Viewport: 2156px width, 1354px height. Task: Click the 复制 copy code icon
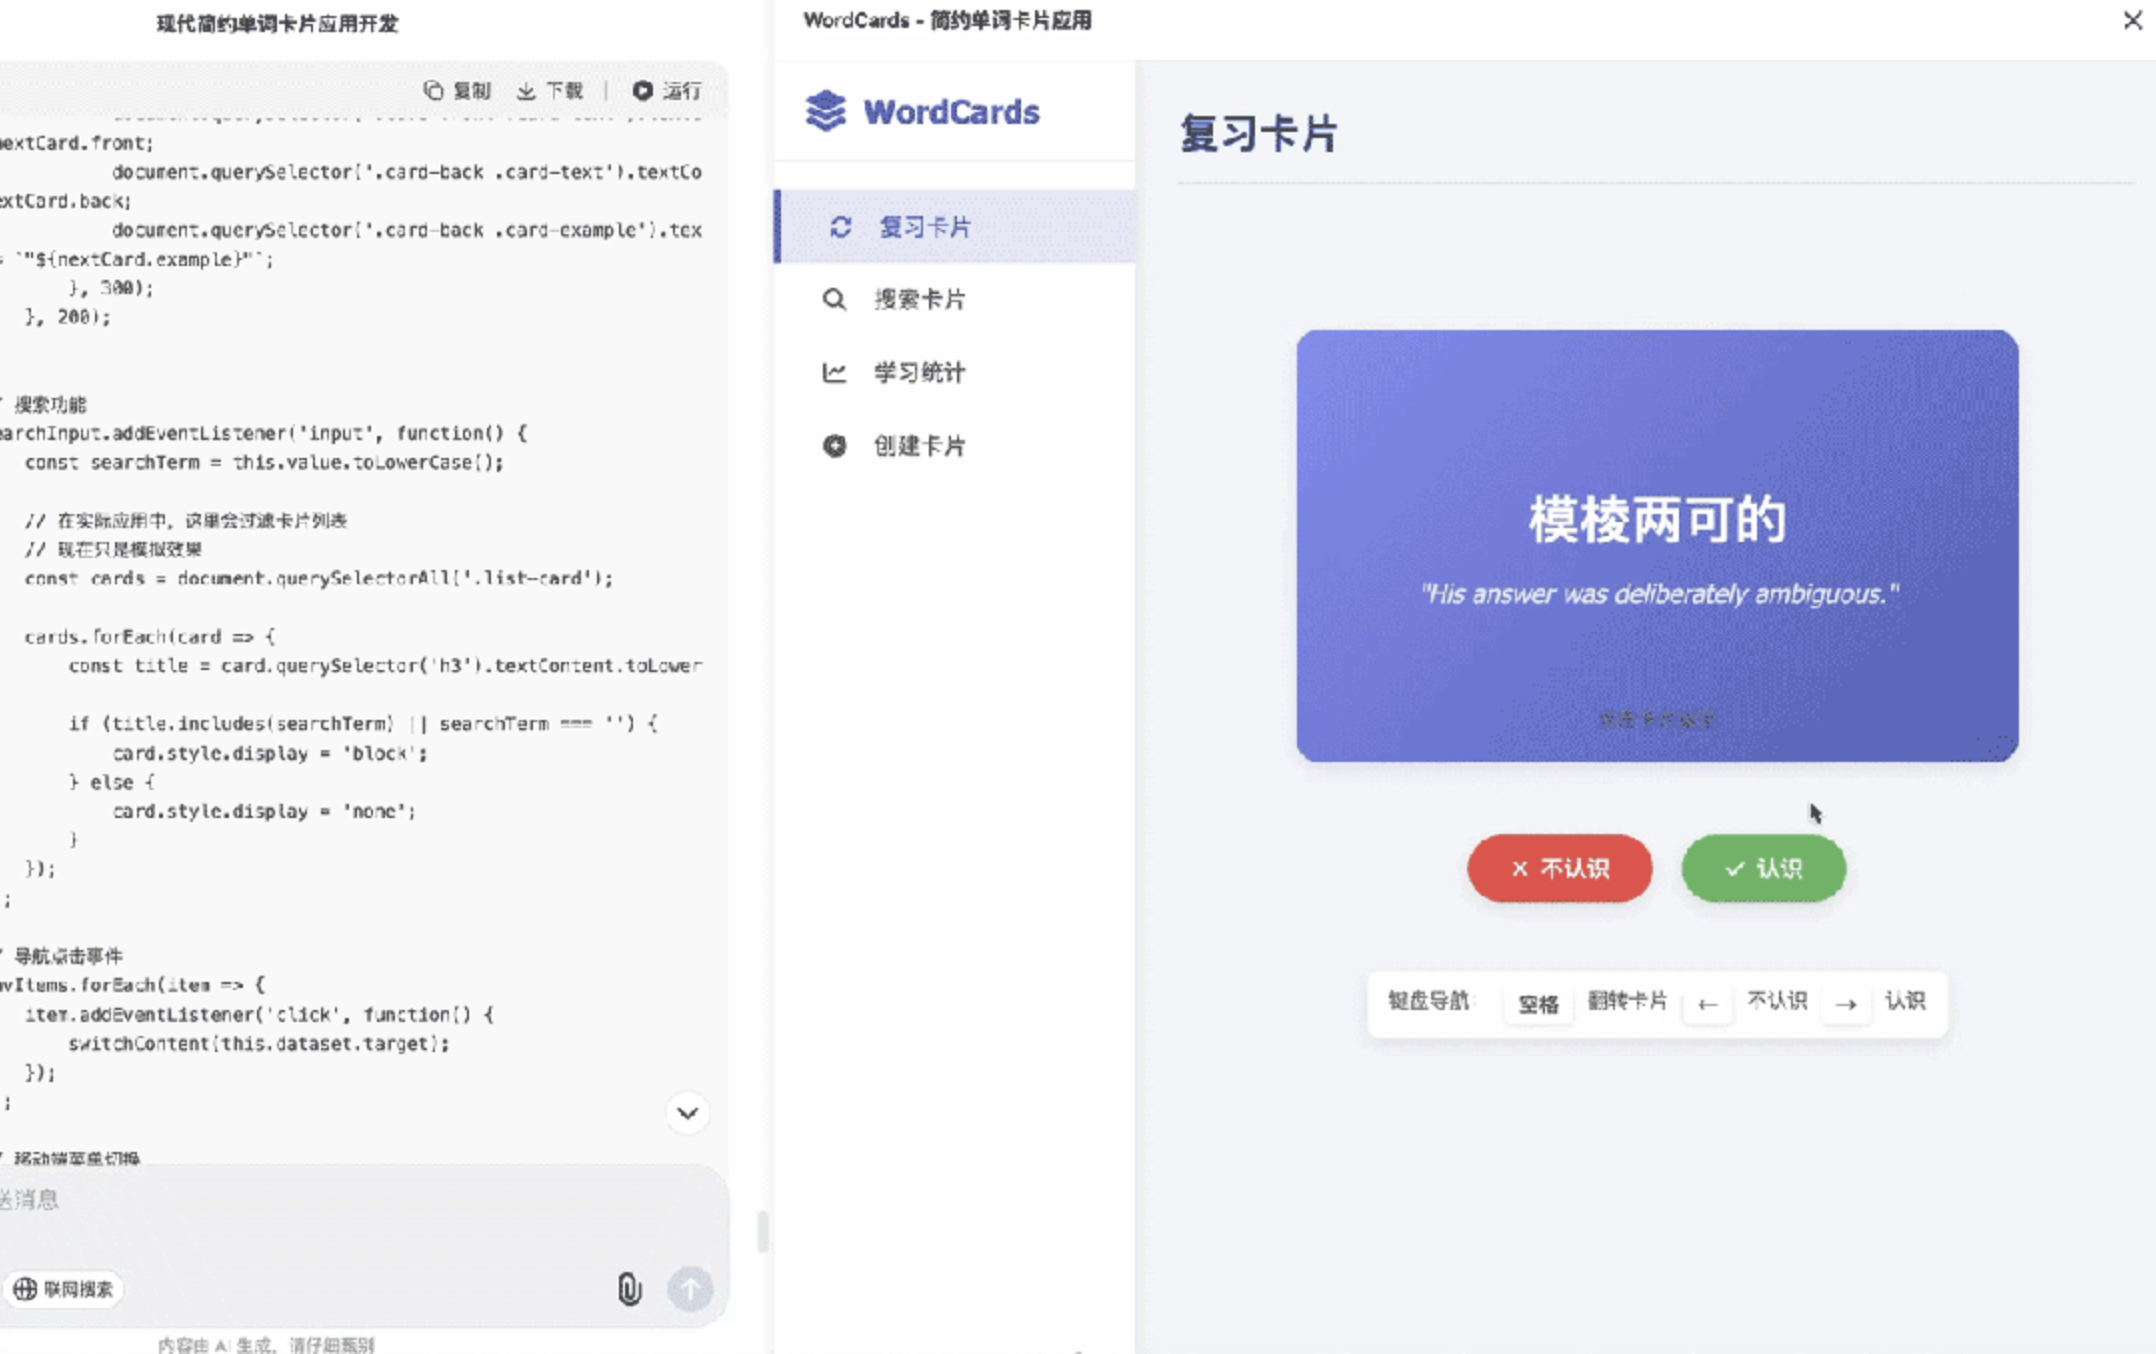click(x=434, y=90)
